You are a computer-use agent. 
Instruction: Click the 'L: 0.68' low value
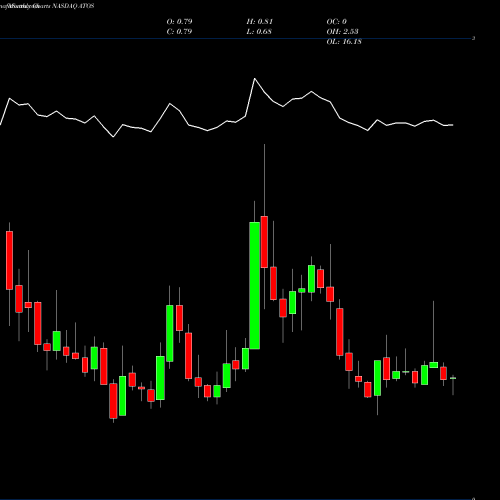click(259, 32)
